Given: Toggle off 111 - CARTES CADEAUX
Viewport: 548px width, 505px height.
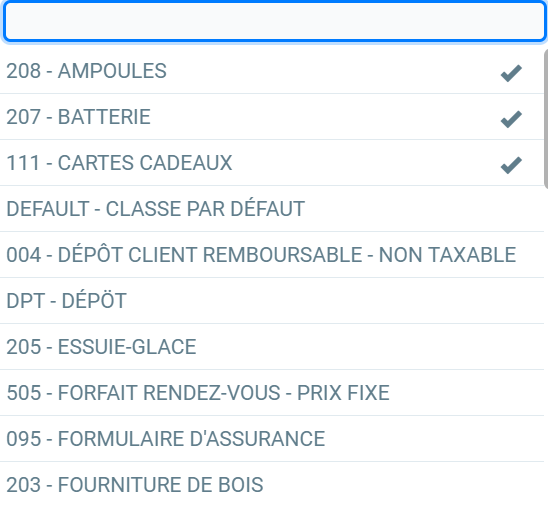Looking at the screenshot, I should (x=272, y=163).
